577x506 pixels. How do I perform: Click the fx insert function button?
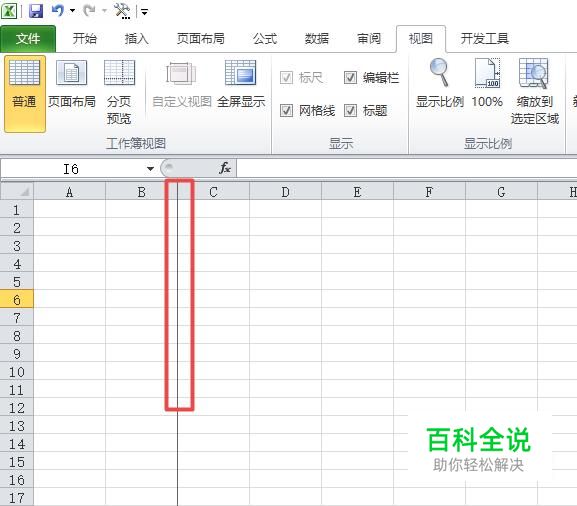224,169
